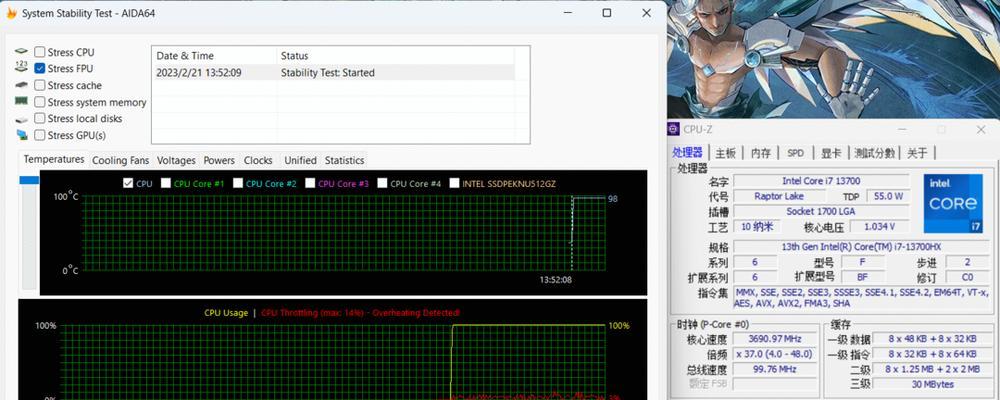Click the CPU Throttling overheating warning text
Screen dimensions: 1000x400
pos(360,313)
